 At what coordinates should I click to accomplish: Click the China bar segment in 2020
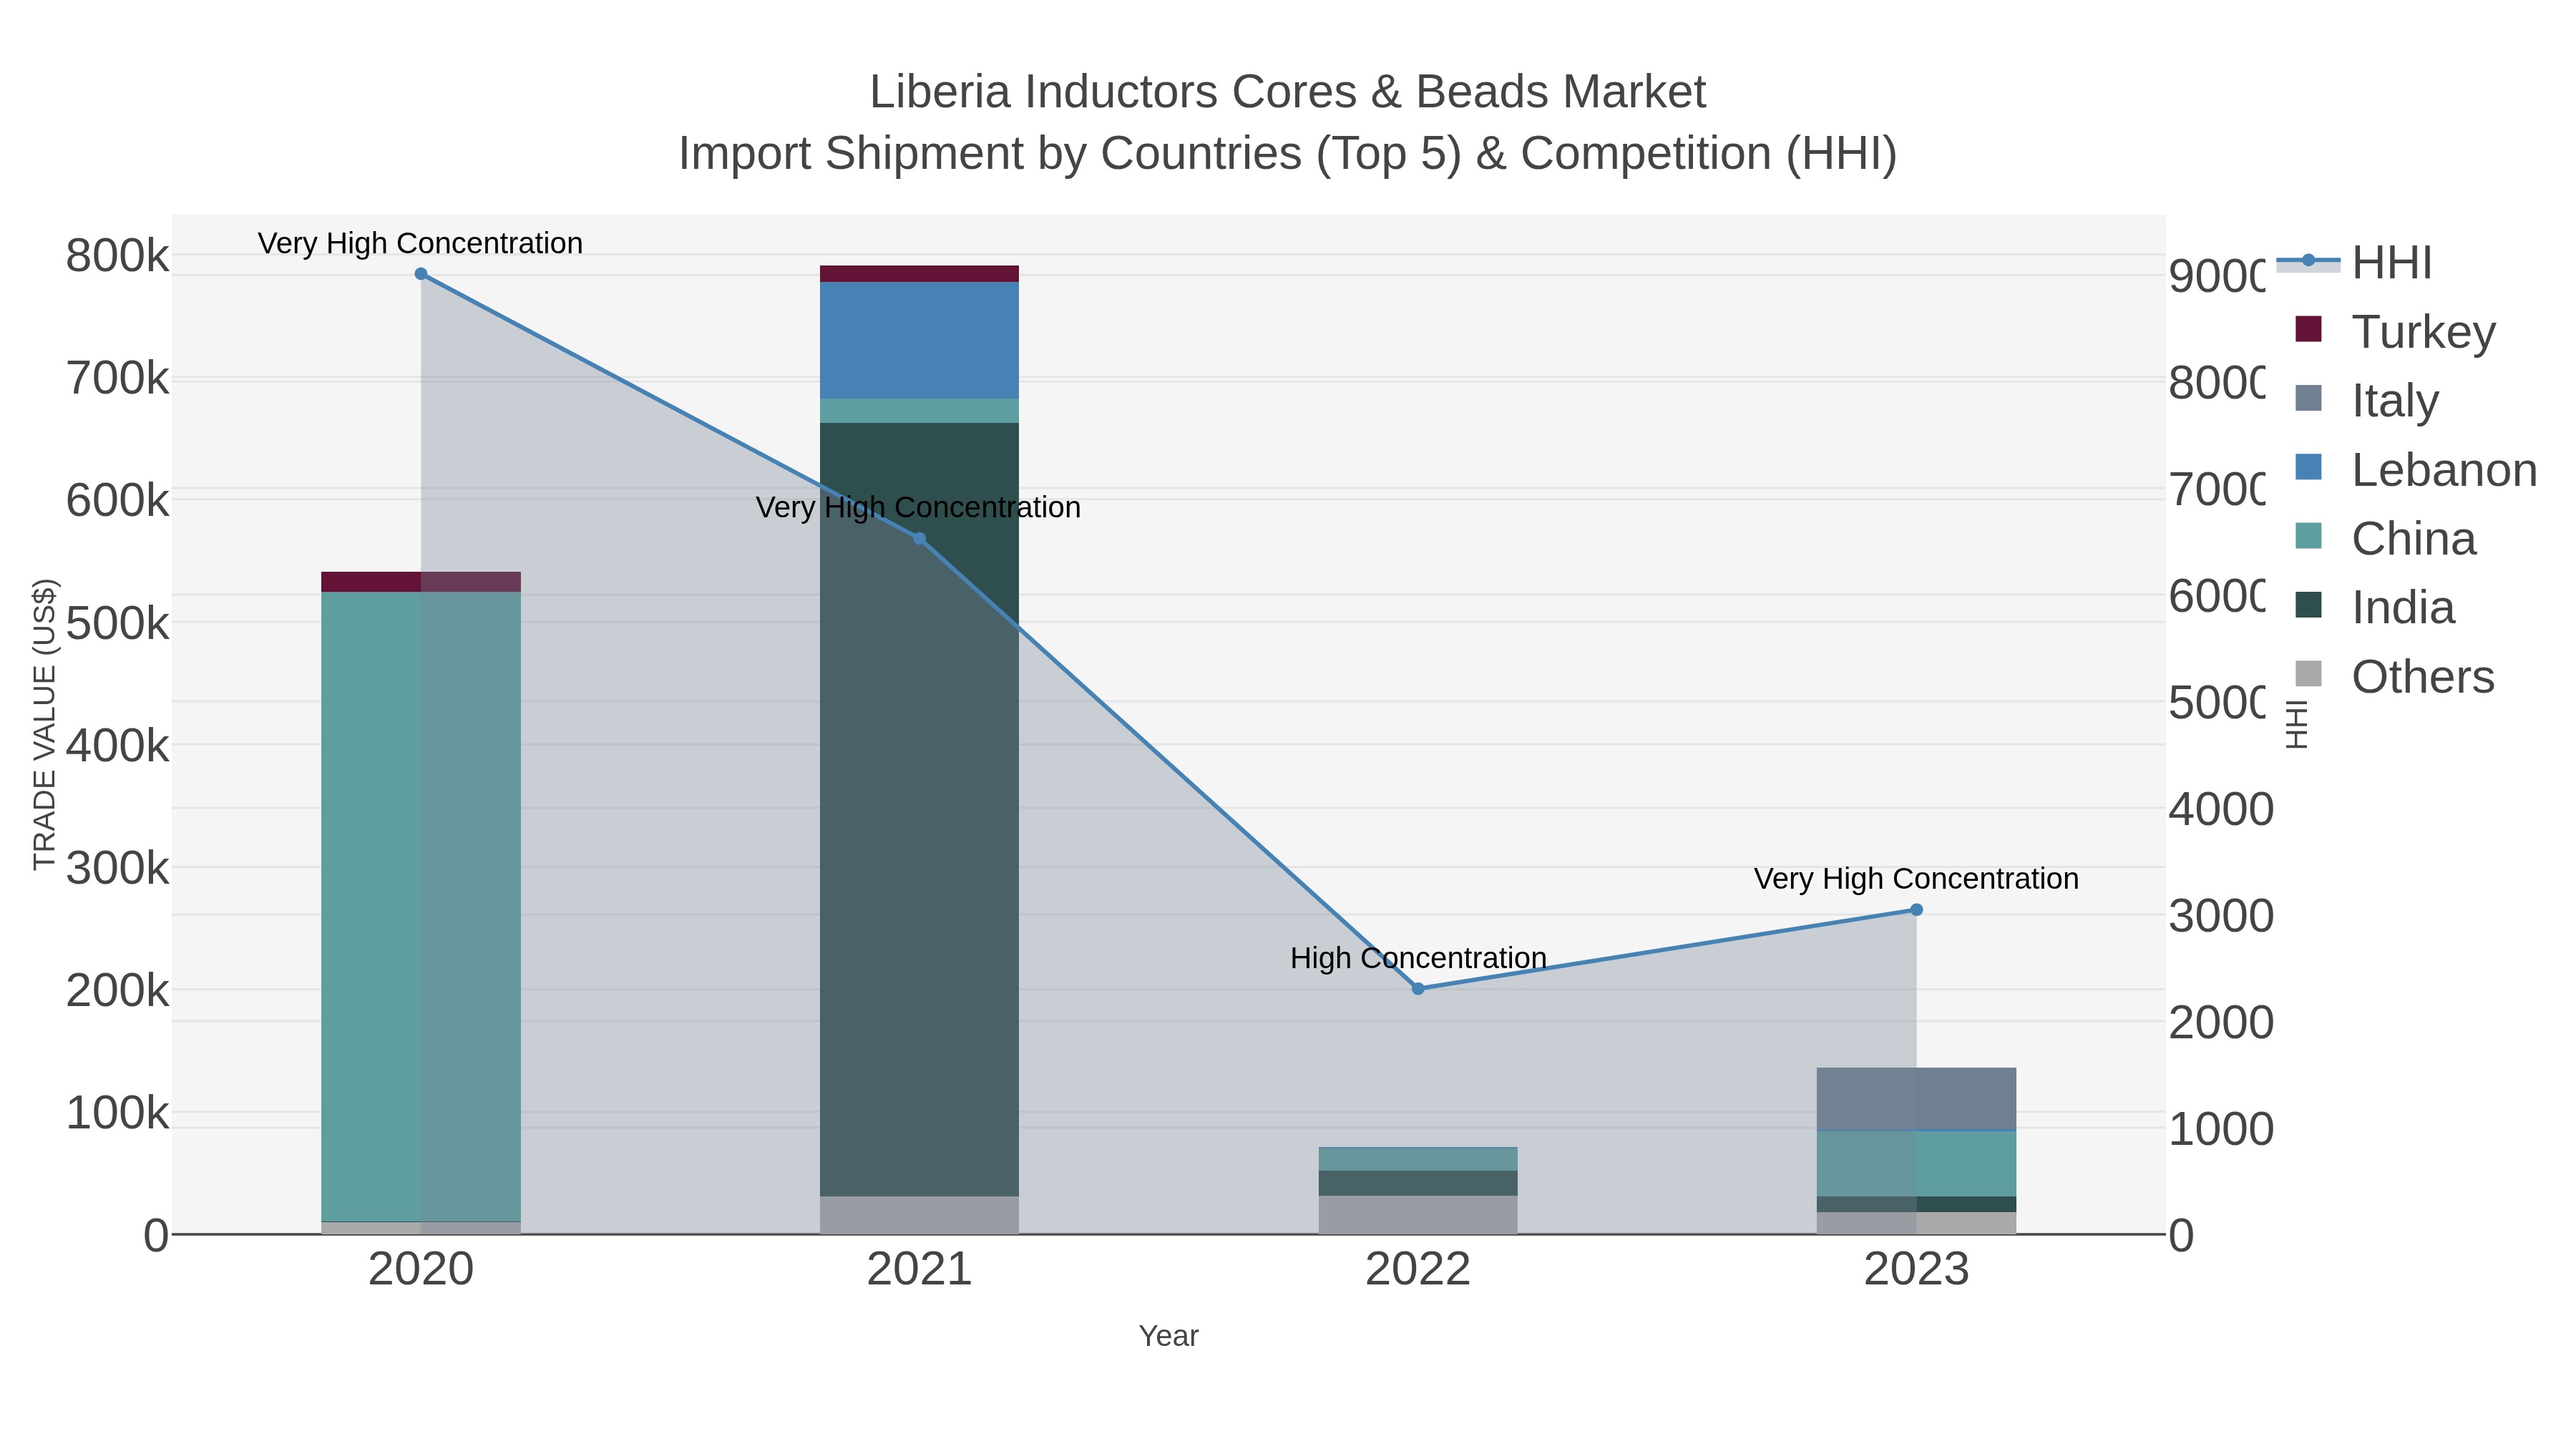coord(421,907)
